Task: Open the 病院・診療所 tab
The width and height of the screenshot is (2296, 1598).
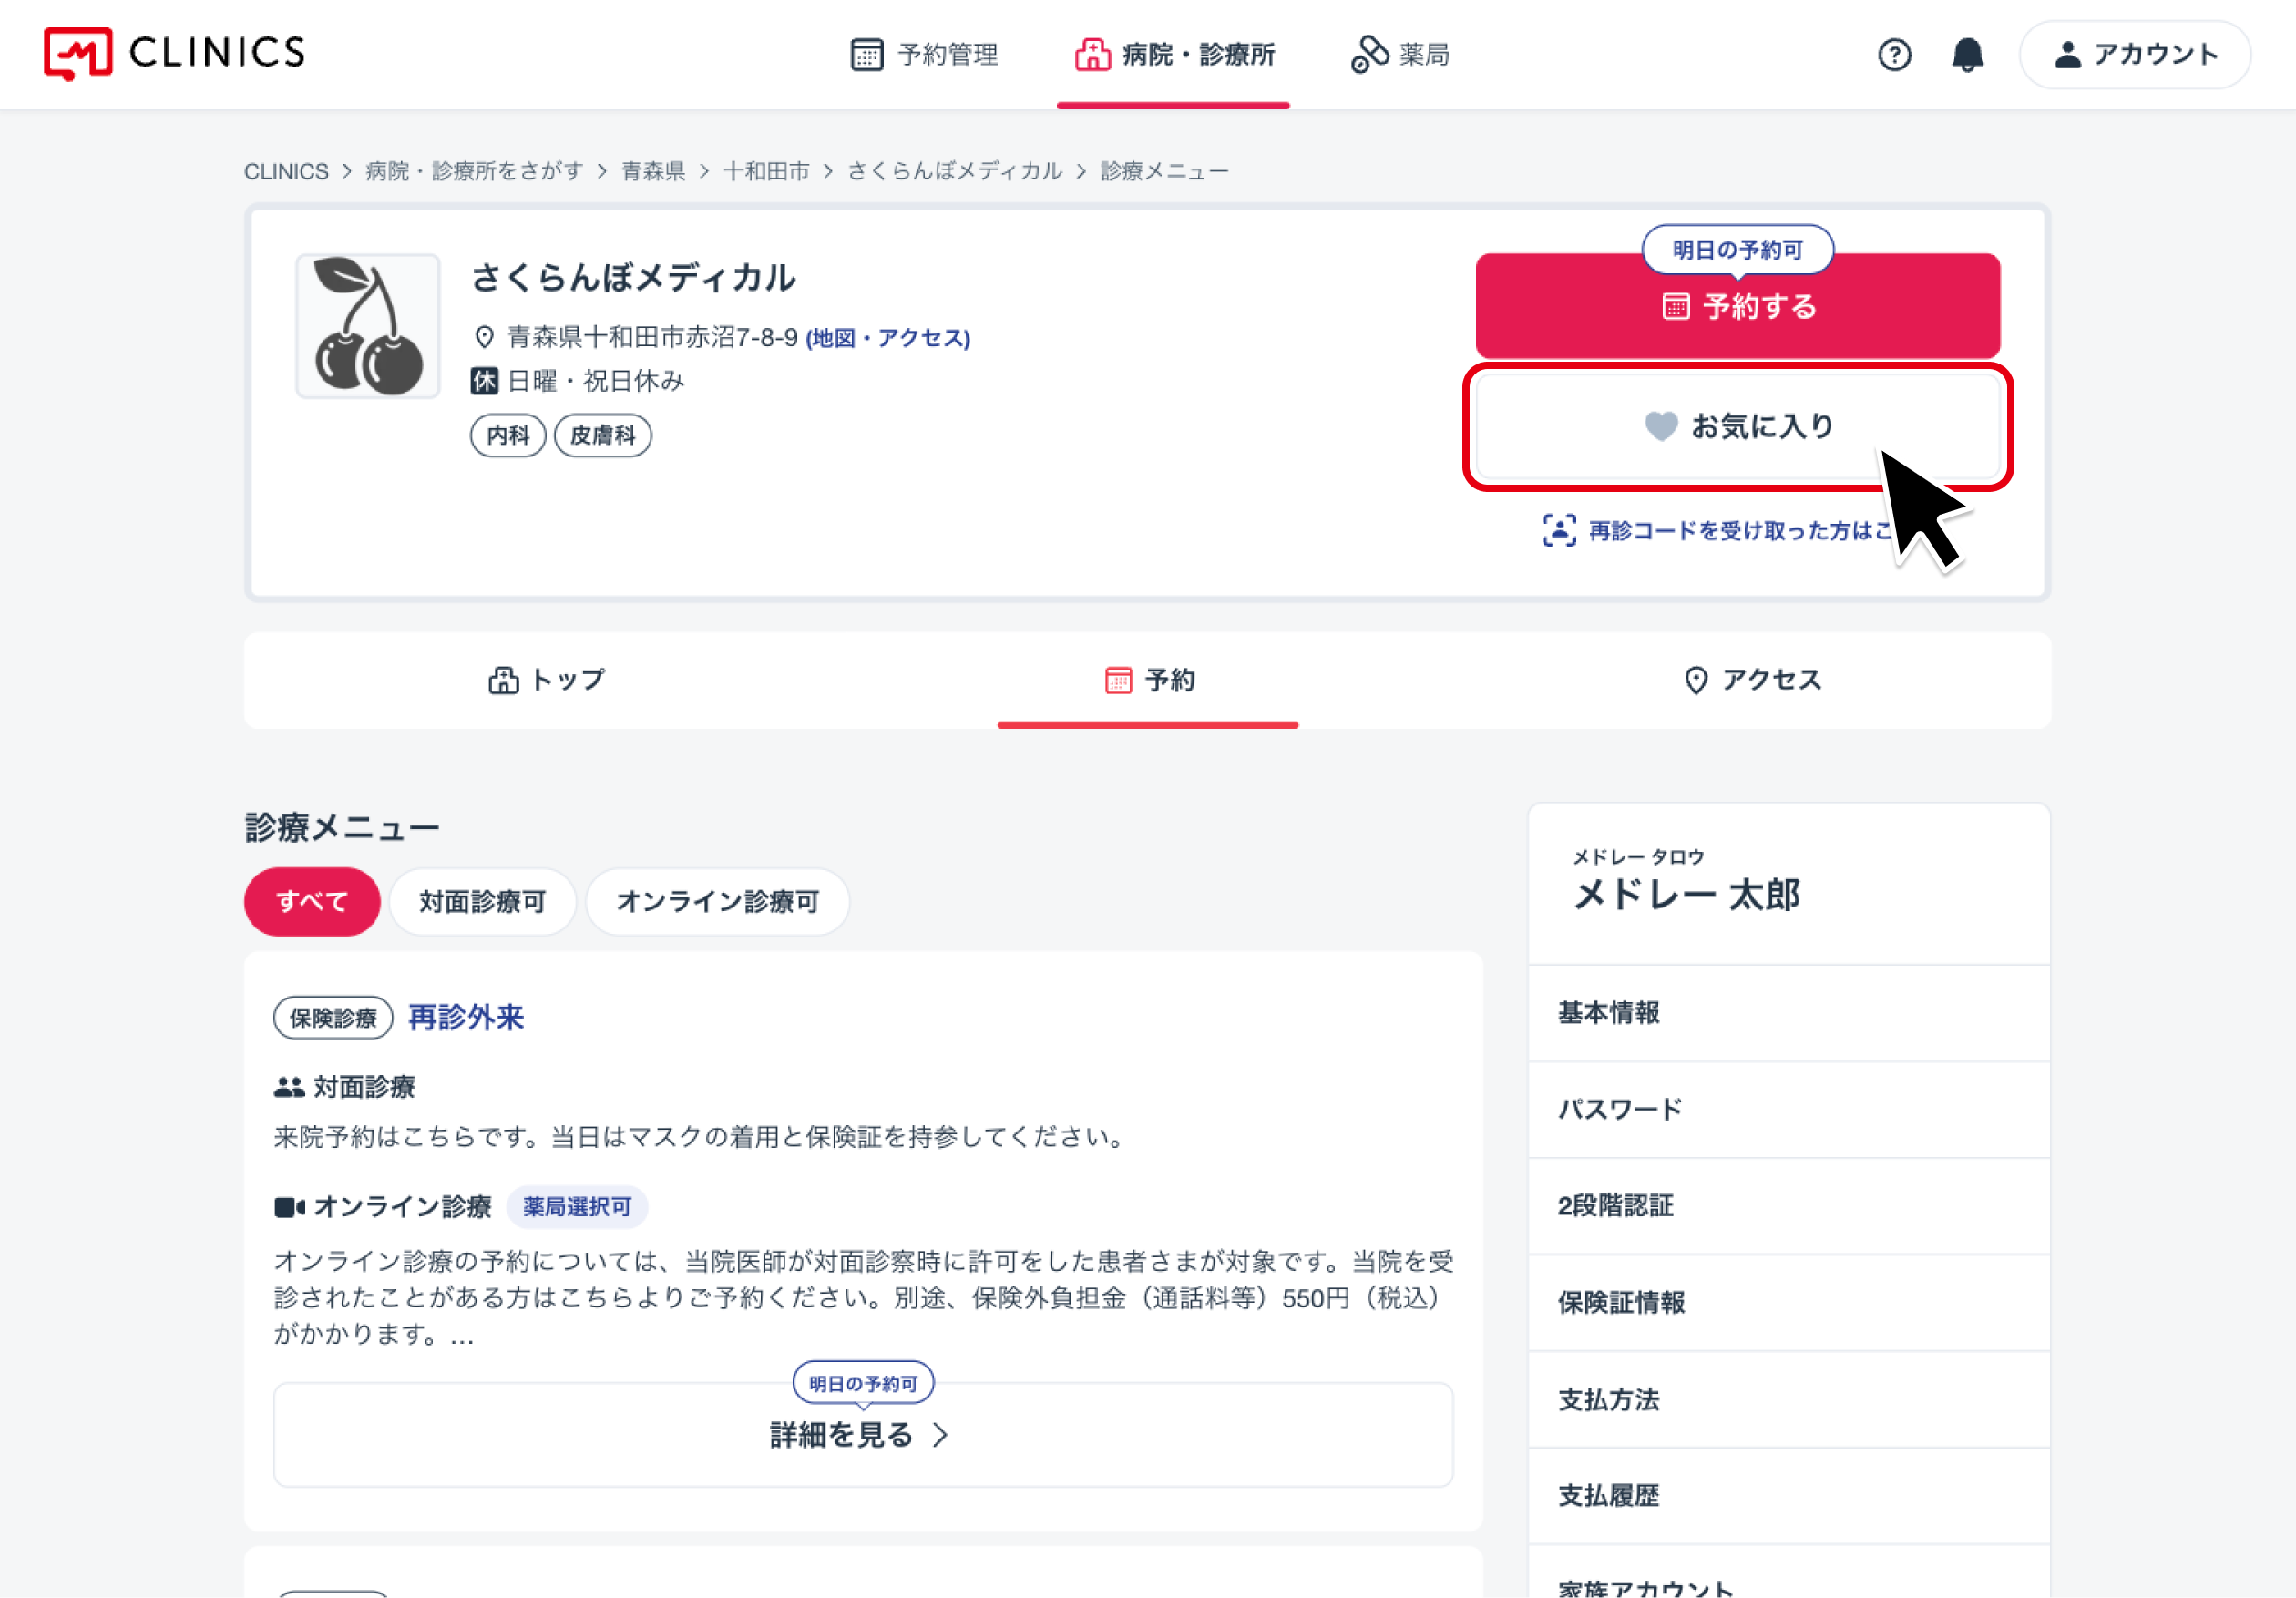Action: (x=1174, y=54)
